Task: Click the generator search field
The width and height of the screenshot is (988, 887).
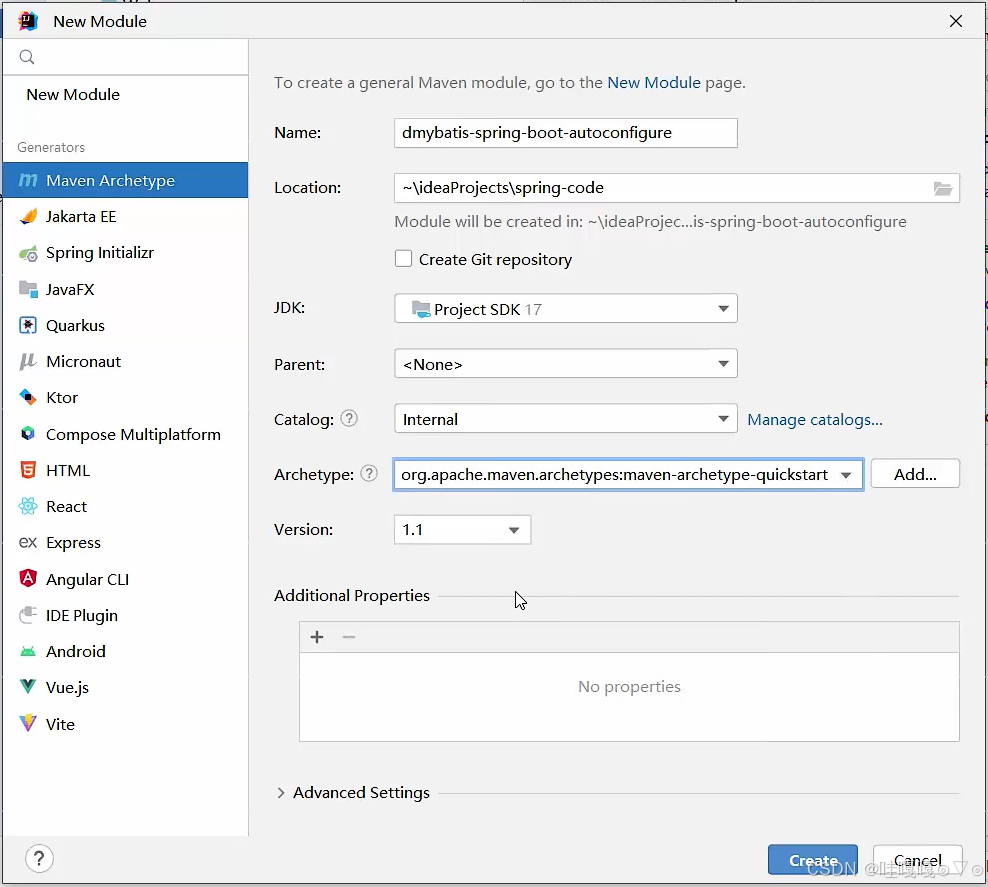Action: pos(125,57)
